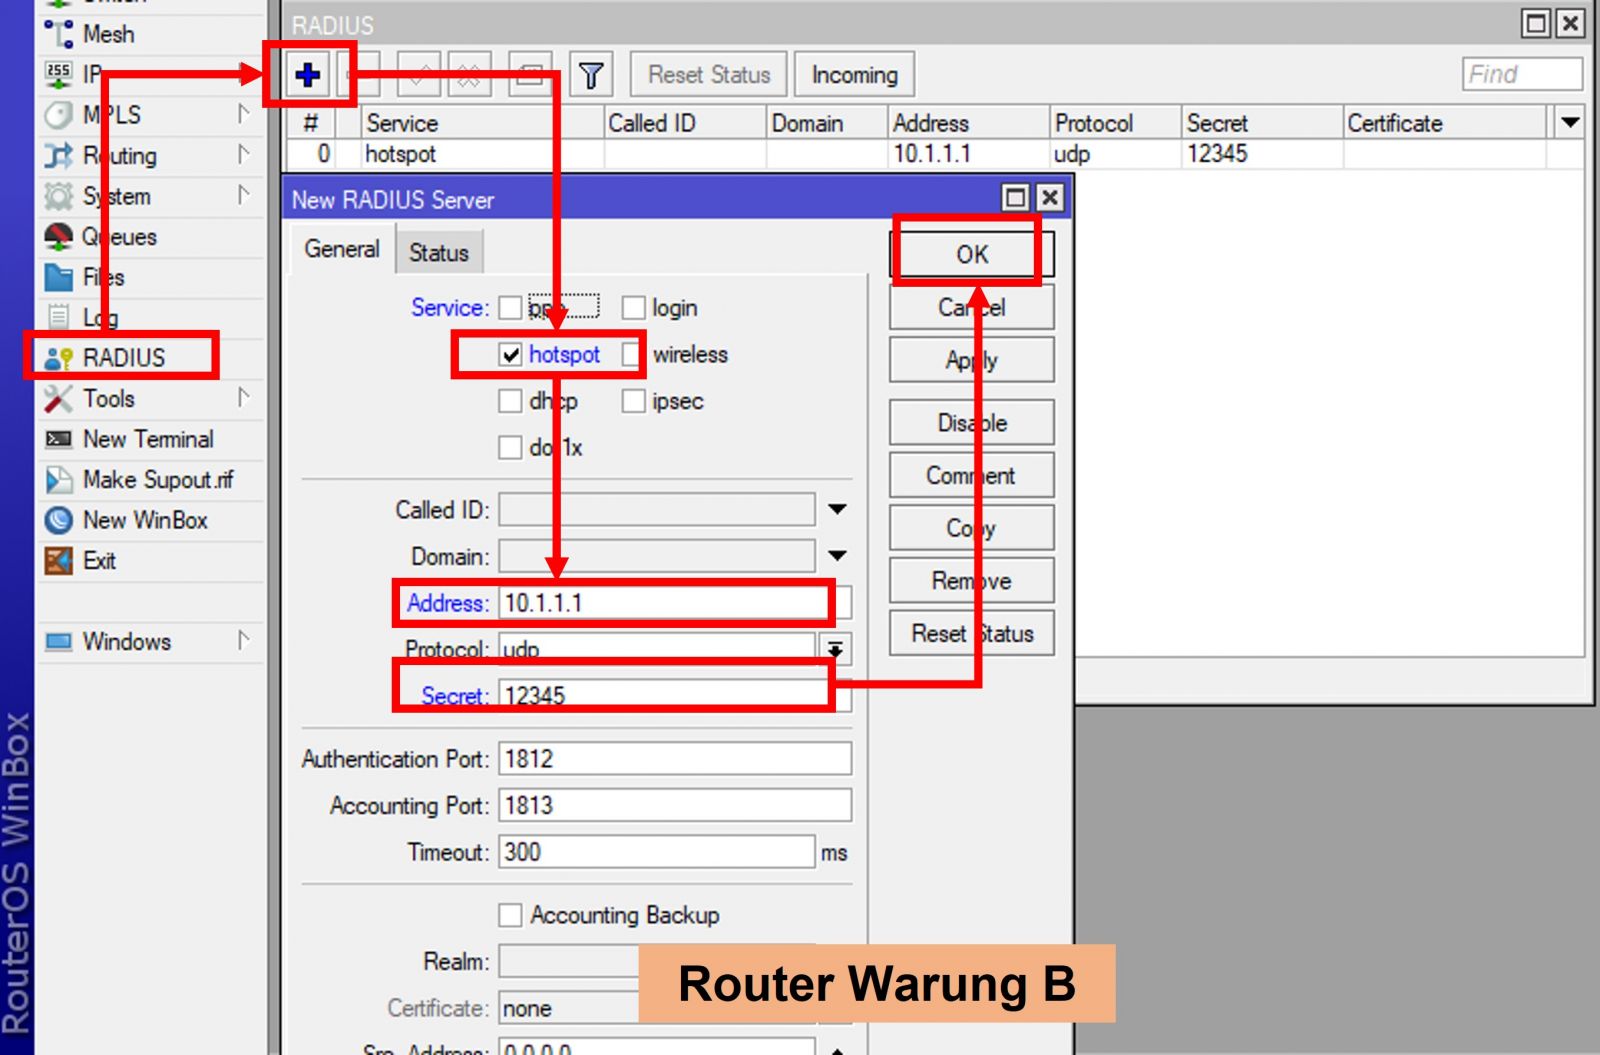This screenshot has width=1600, height=1055.
Task: Open RADIUS from the sidebar menu
Action: pyautogui.click(x=118, y=357)
